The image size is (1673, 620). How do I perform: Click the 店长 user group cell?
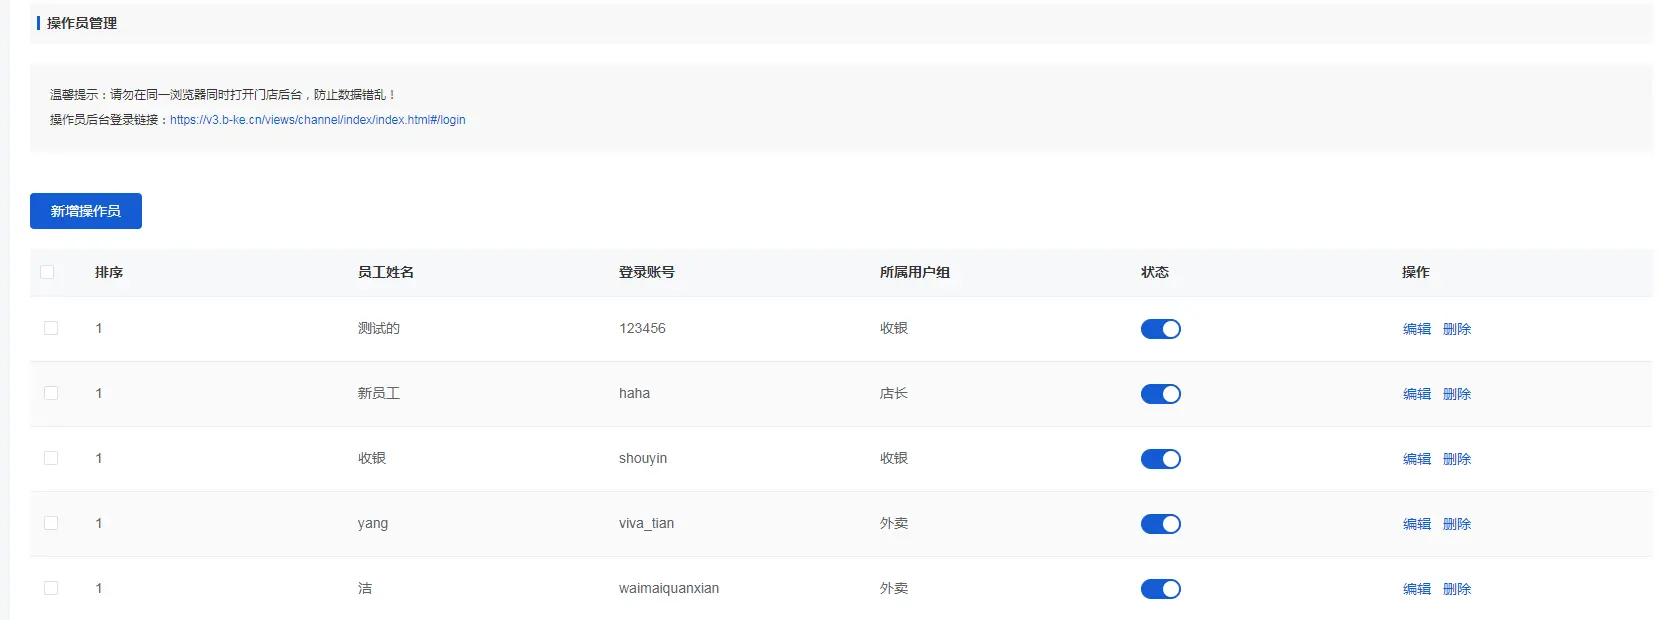[x=894, y=393]
